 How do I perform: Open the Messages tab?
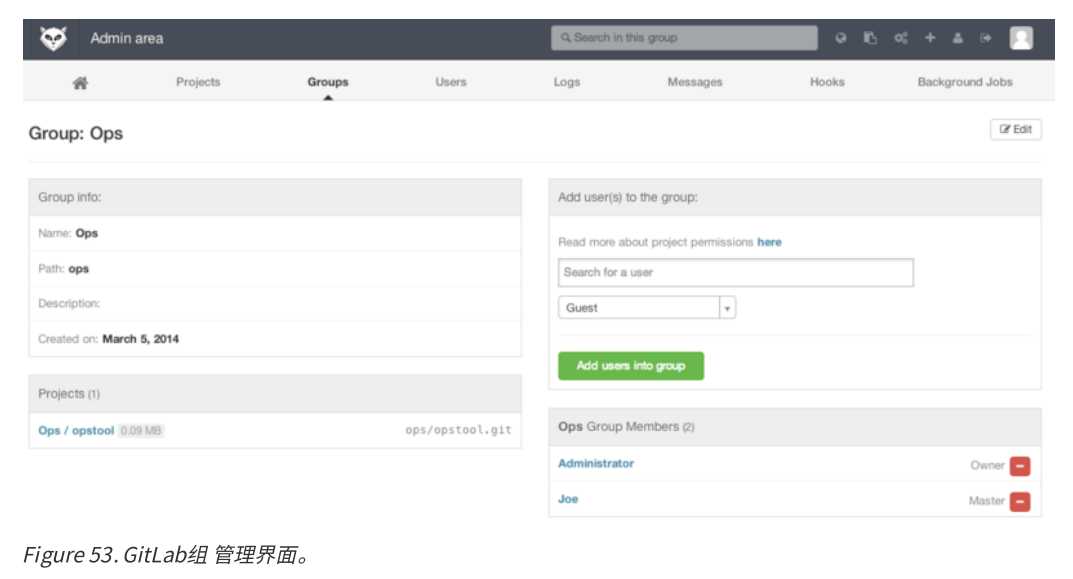click(x=695, y=82)
